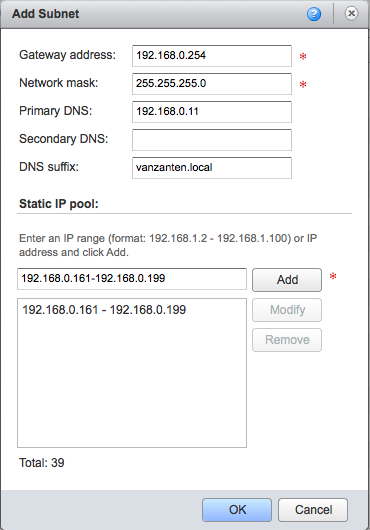Viewport: 370px width, 530px height.
Task: Click the Static IP pool heading
Action: click(59, 204)
